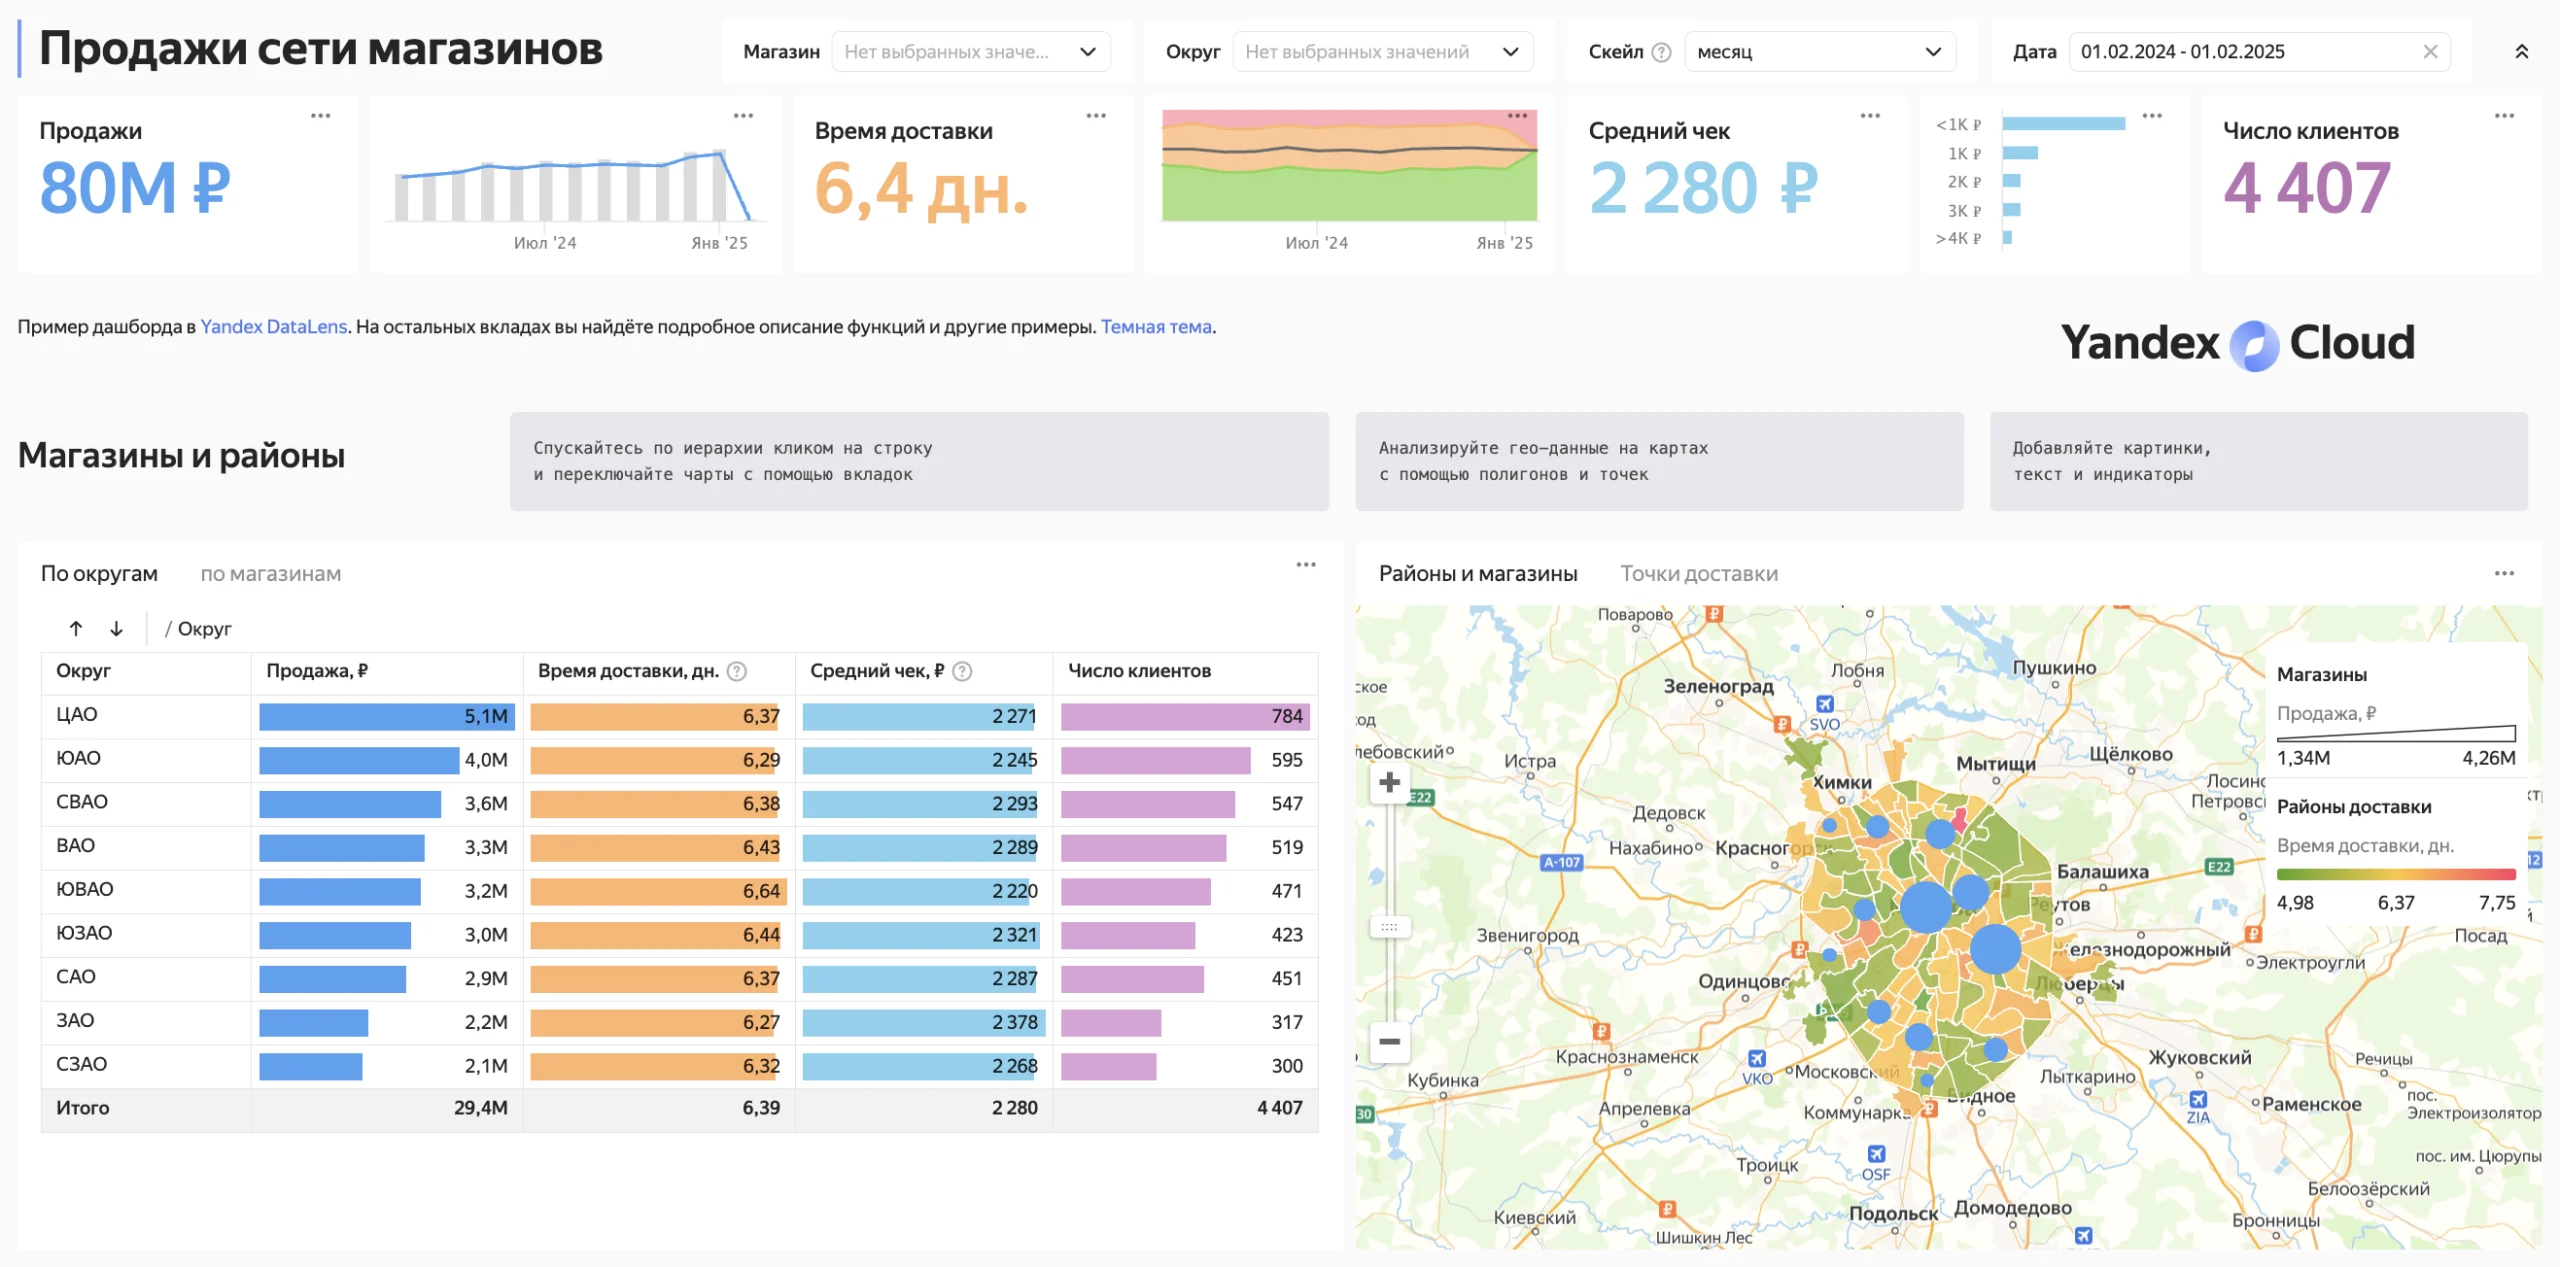Click the map zoom slider handle
This screenshot has width=2560, height=1267.
pos(1389,927)
